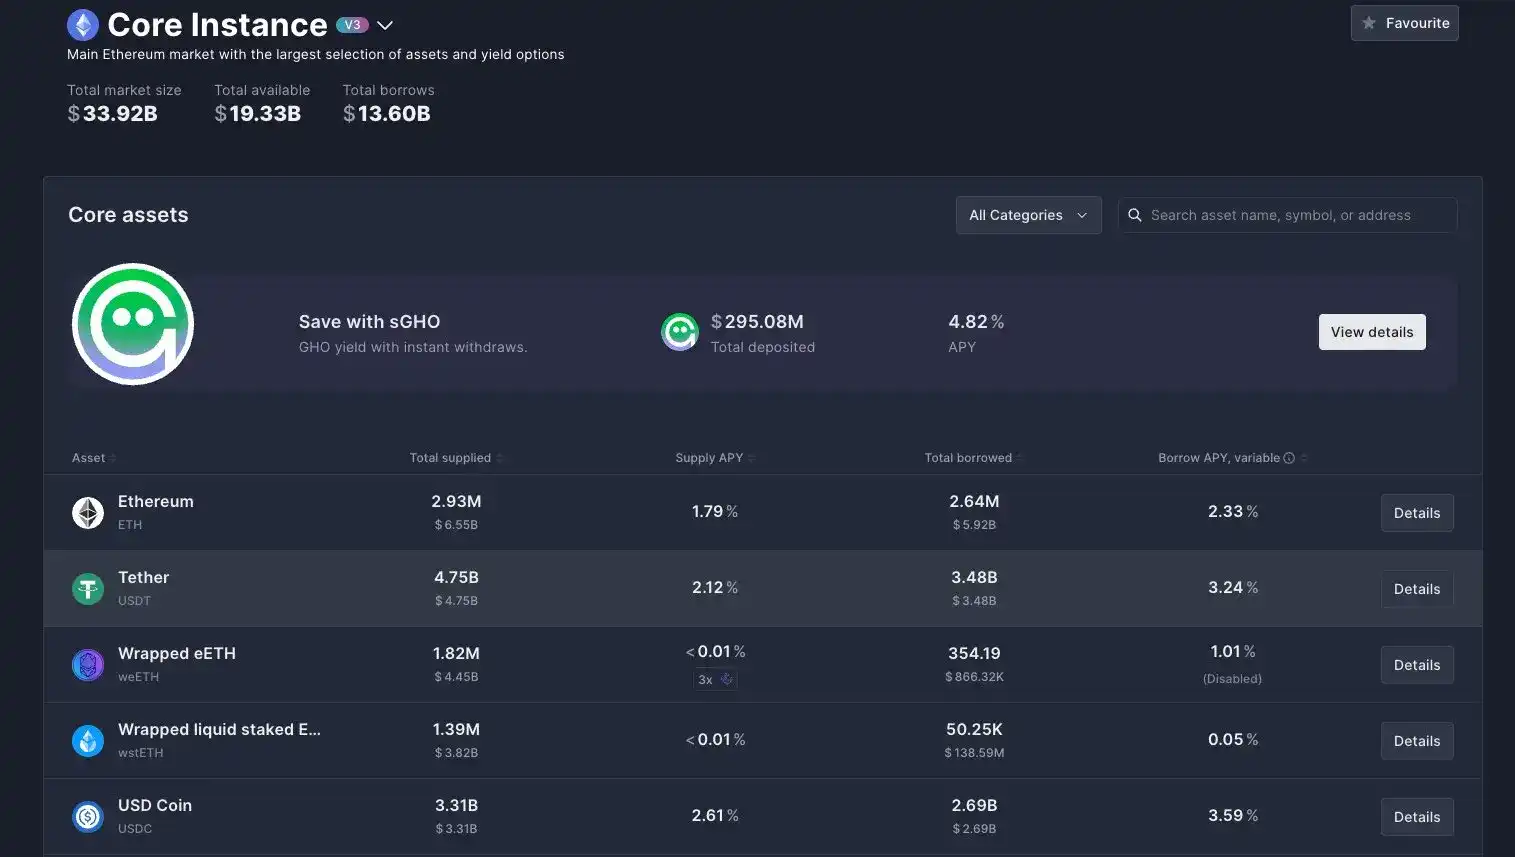Toggle sorting on the Supply APY column
Image resolution: width=1515 pixels, height=857 pixels.
[754, 456]
